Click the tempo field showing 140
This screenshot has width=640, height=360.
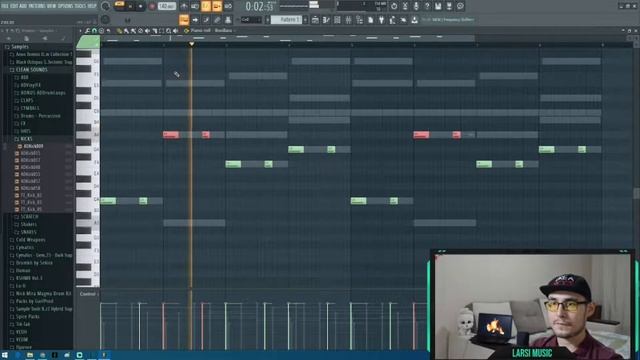click(x=167, y=6)
